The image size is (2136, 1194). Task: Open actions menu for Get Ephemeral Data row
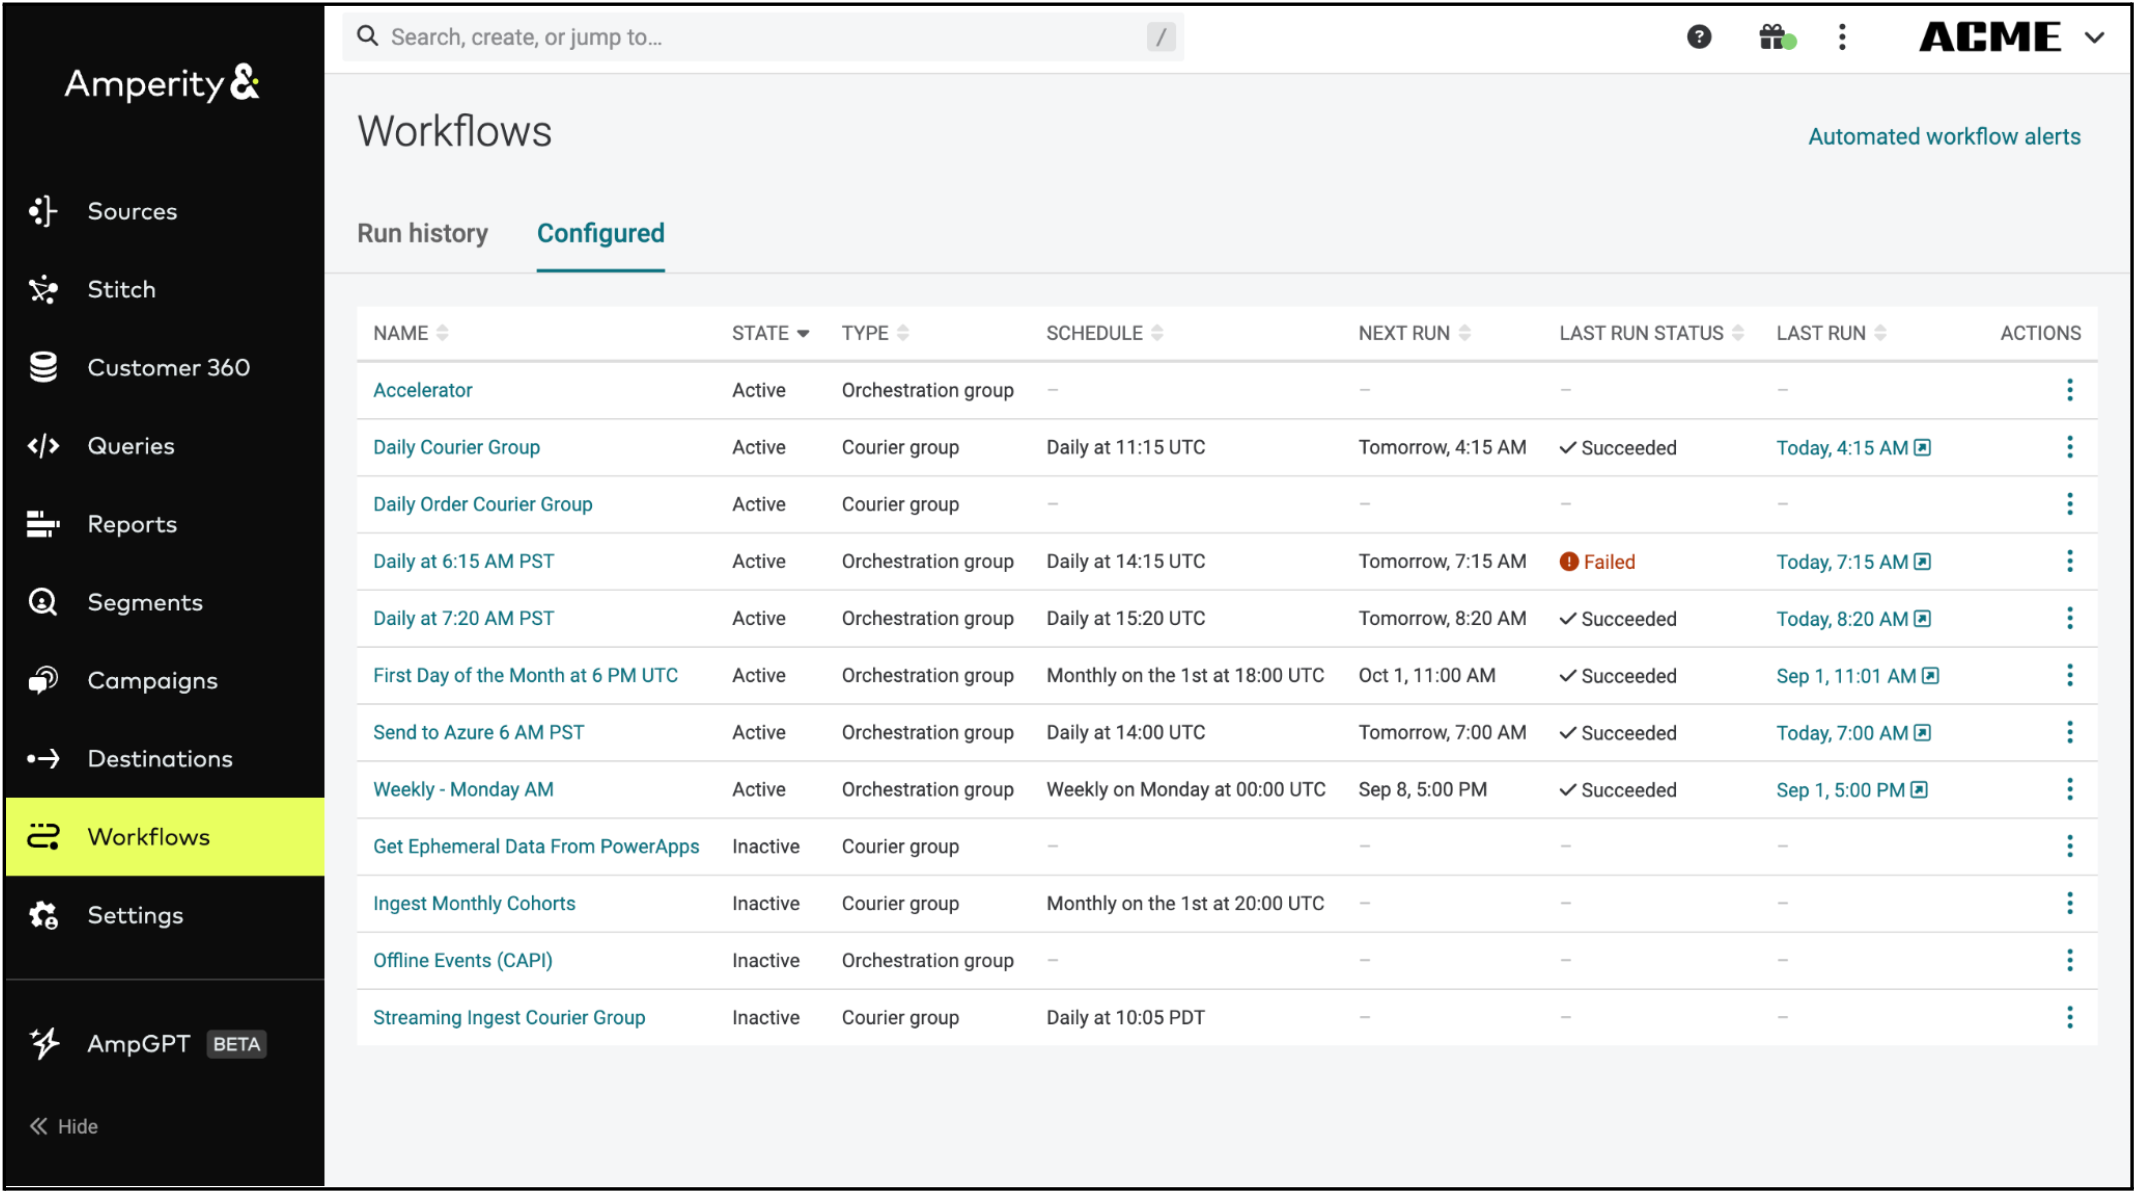tap(2070, 846)
